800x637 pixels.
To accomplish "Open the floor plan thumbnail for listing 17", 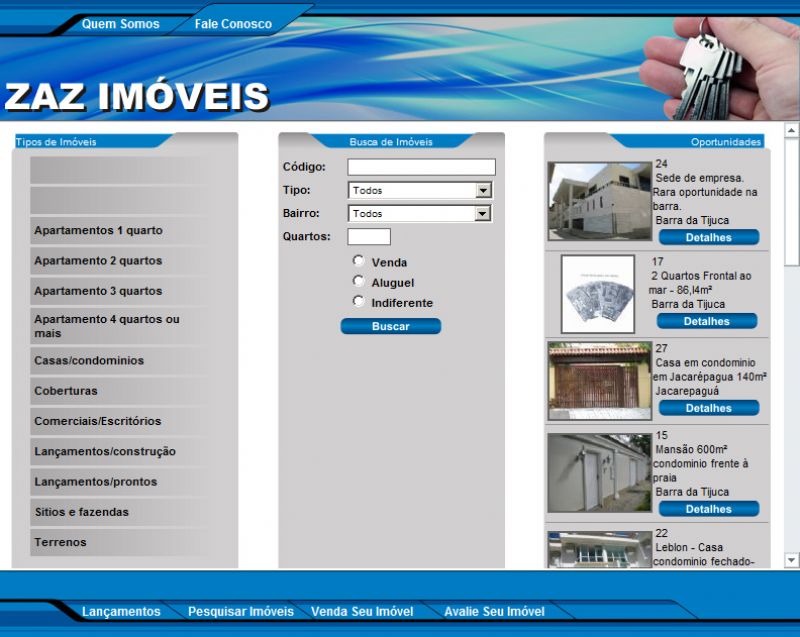I will [x=598, y=294].
